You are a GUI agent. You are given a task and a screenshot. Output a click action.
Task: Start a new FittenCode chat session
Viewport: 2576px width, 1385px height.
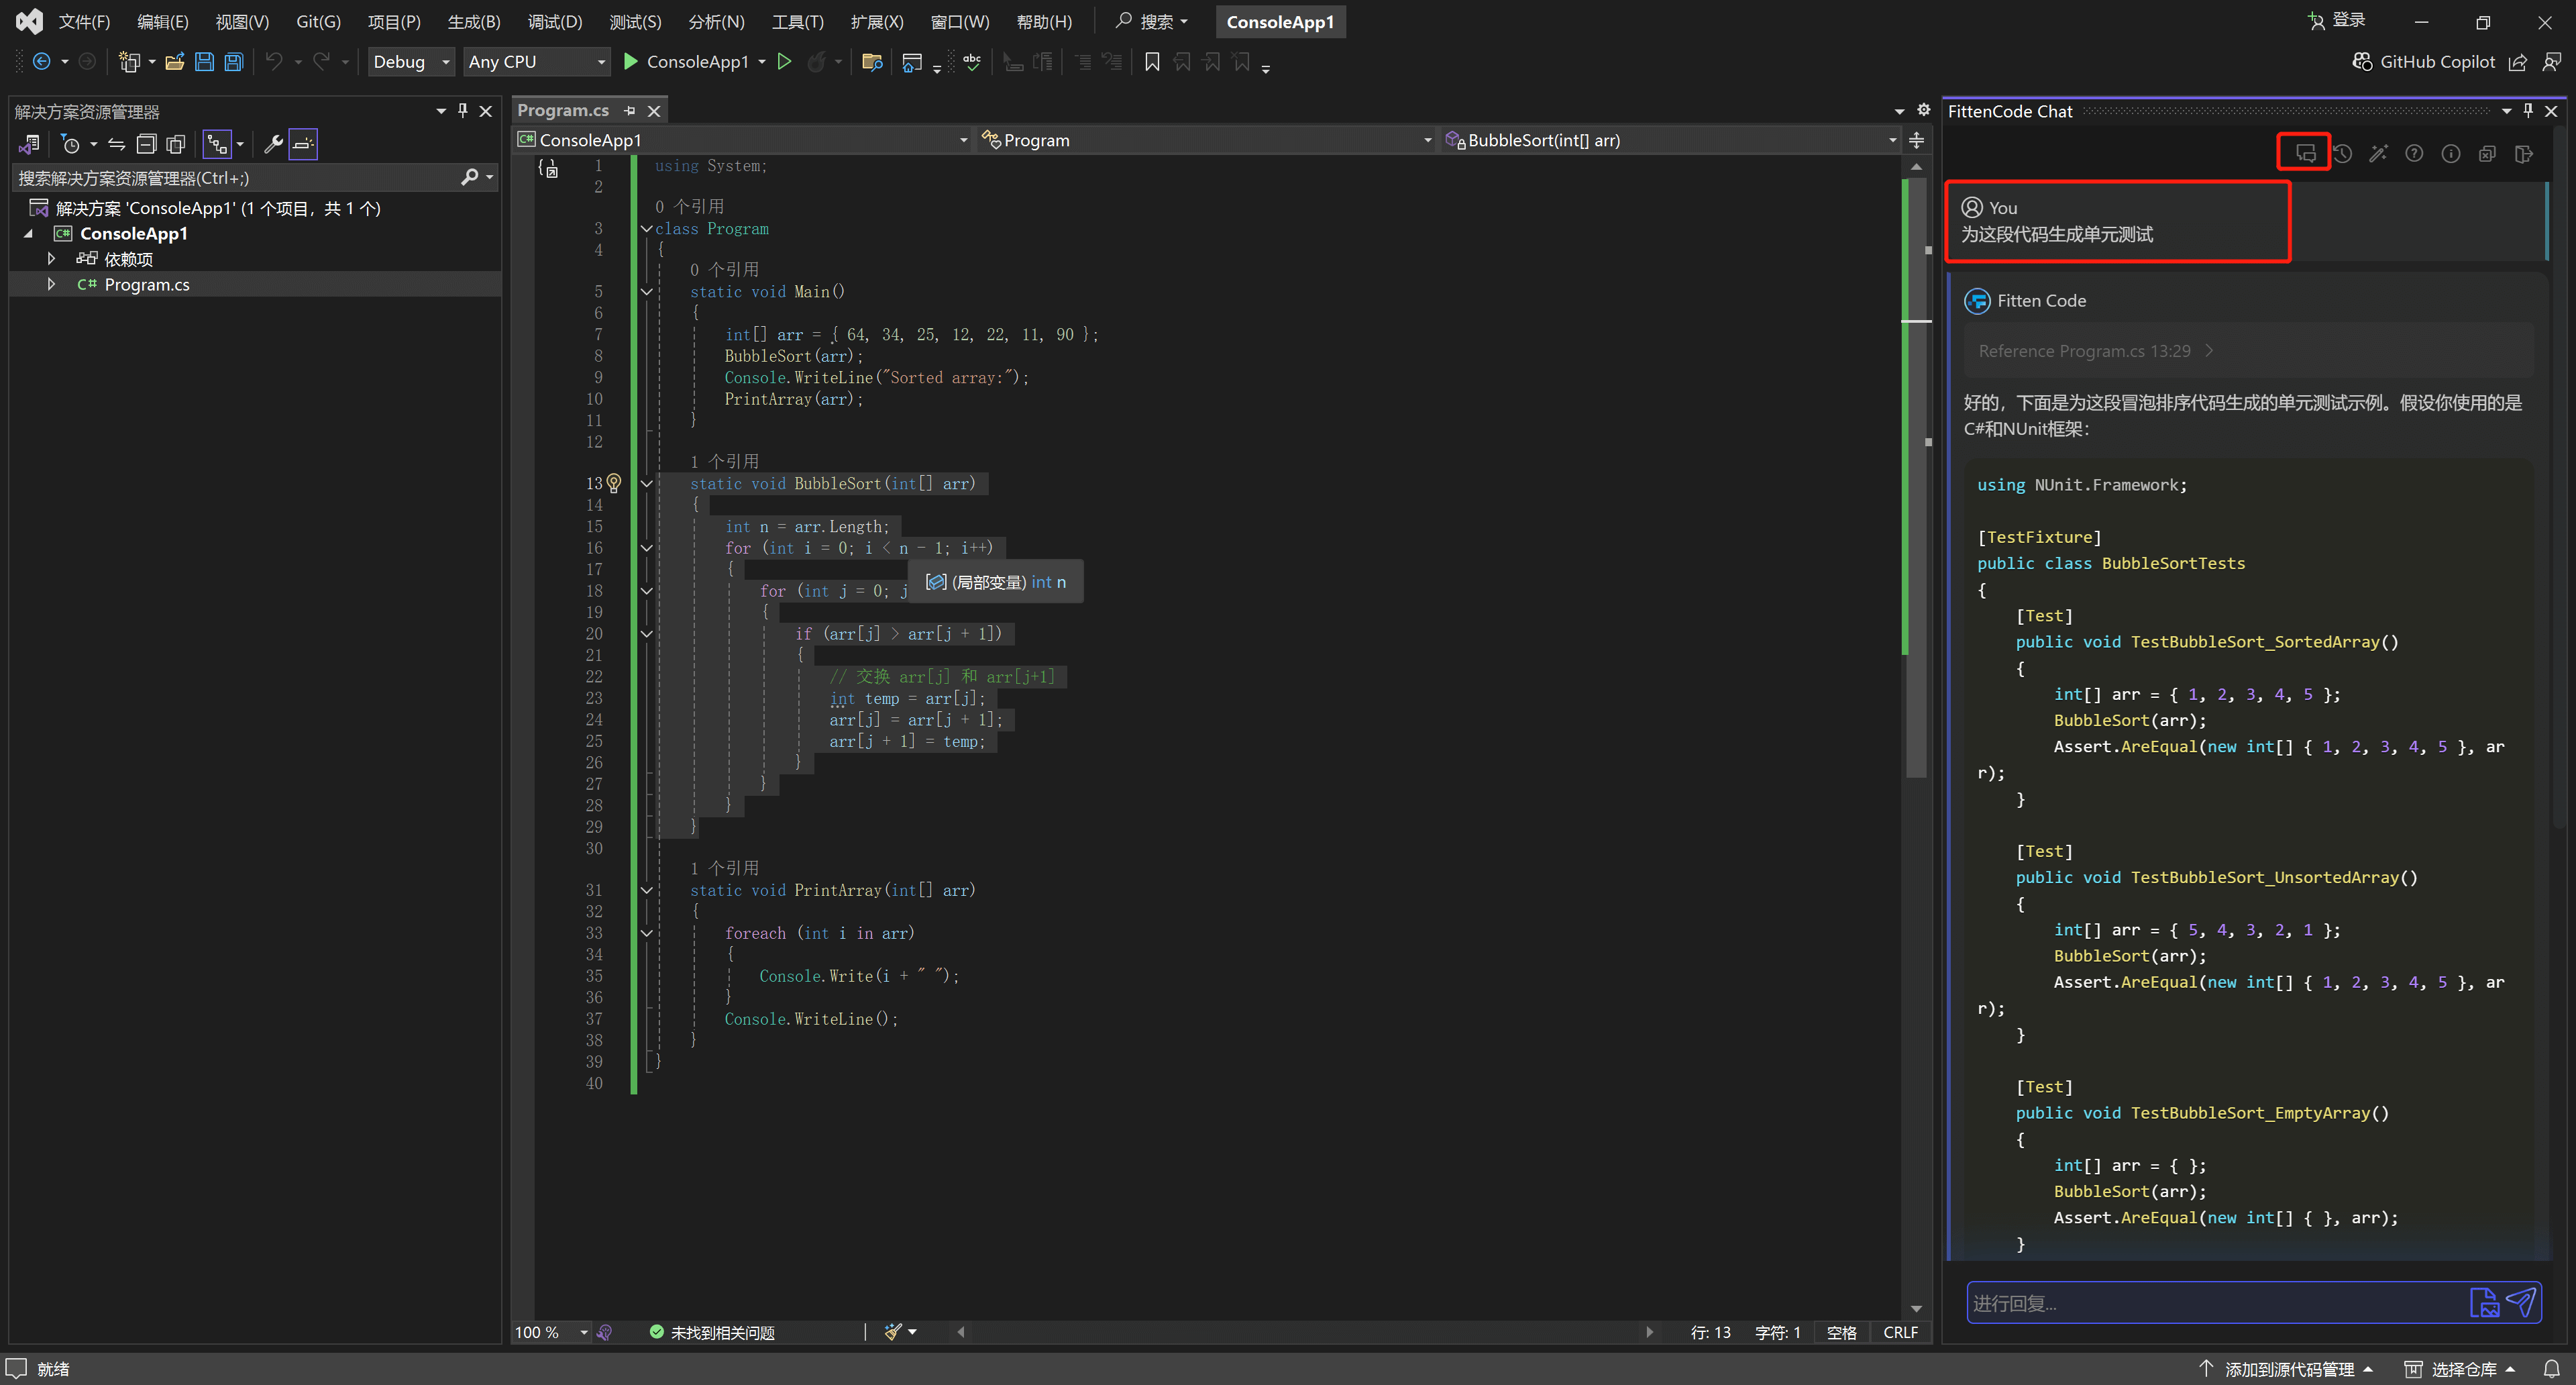(2305, 153)
